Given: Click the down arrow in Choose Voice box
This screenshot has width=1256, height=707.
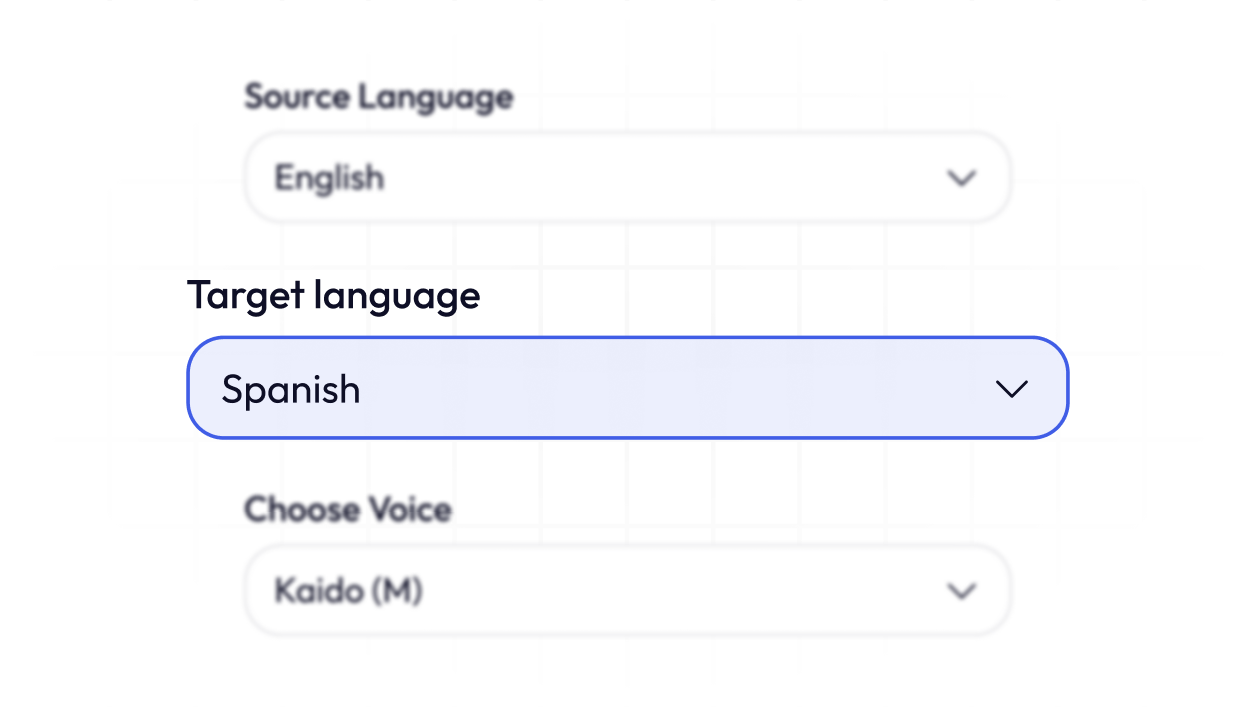Looking at the screenshot, I should [961, 591].
